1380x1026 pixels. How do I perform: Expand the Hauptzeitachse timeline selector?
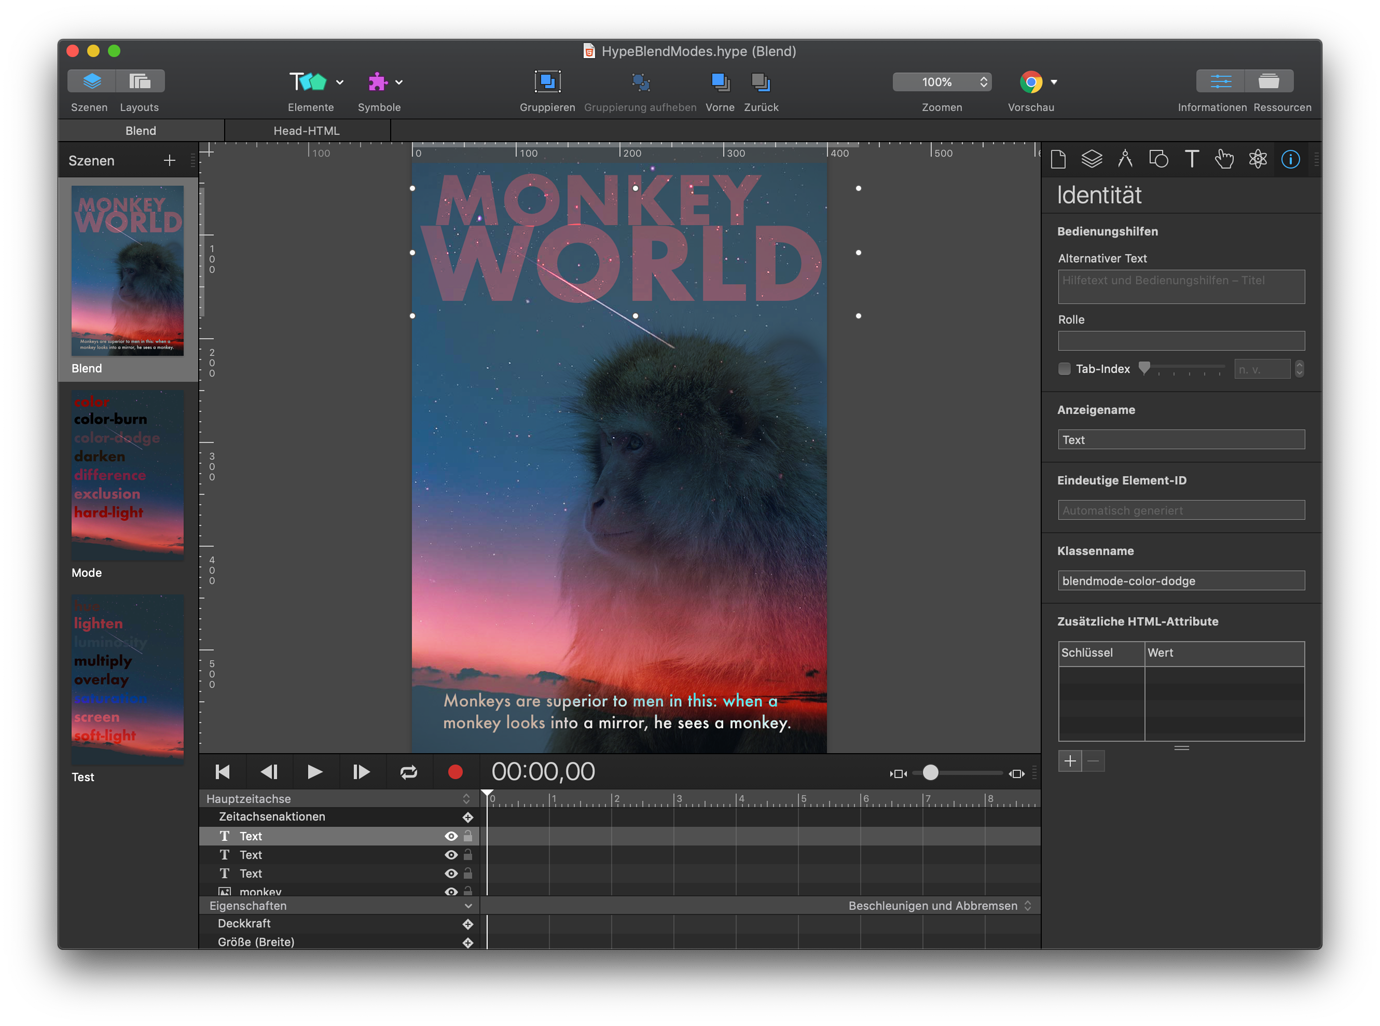465,799
